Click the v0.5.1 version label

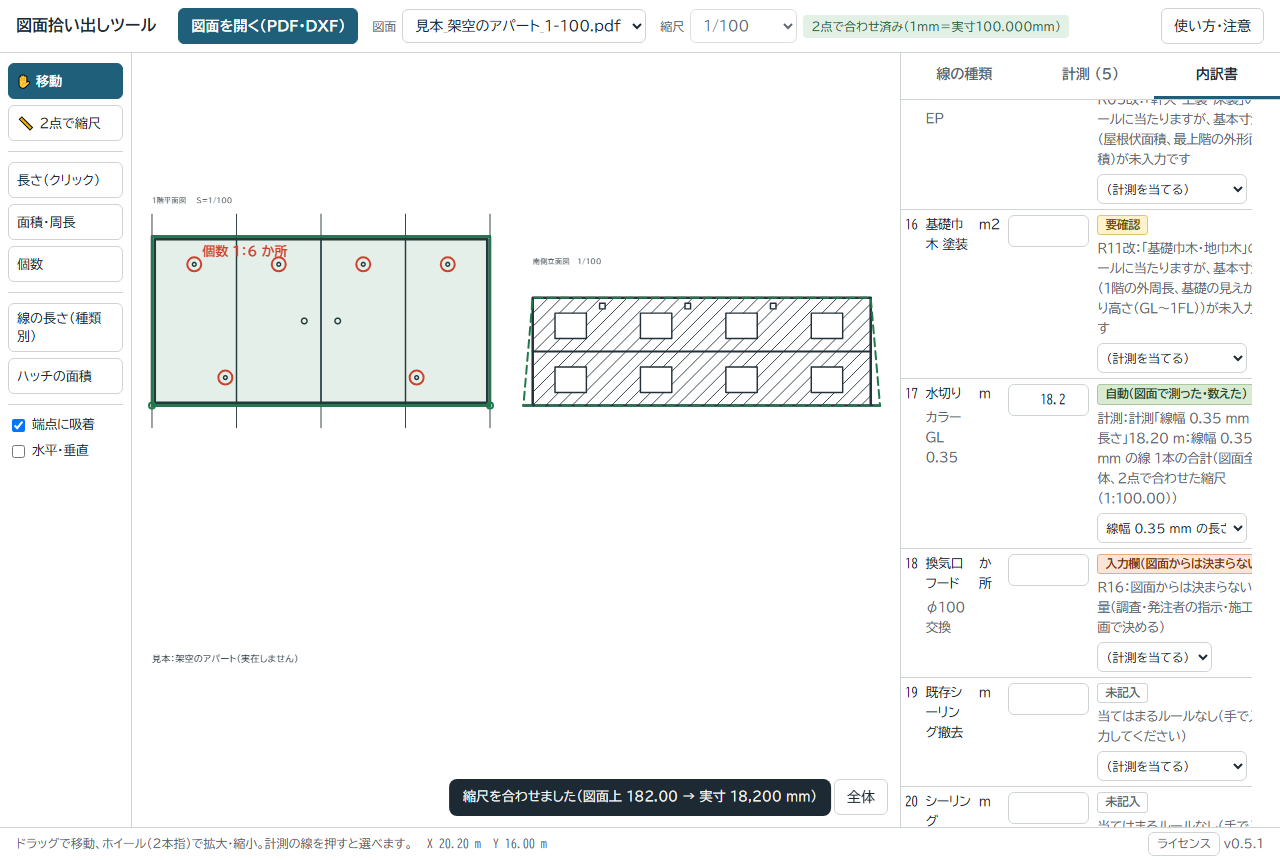click(x=1244, y=844)
